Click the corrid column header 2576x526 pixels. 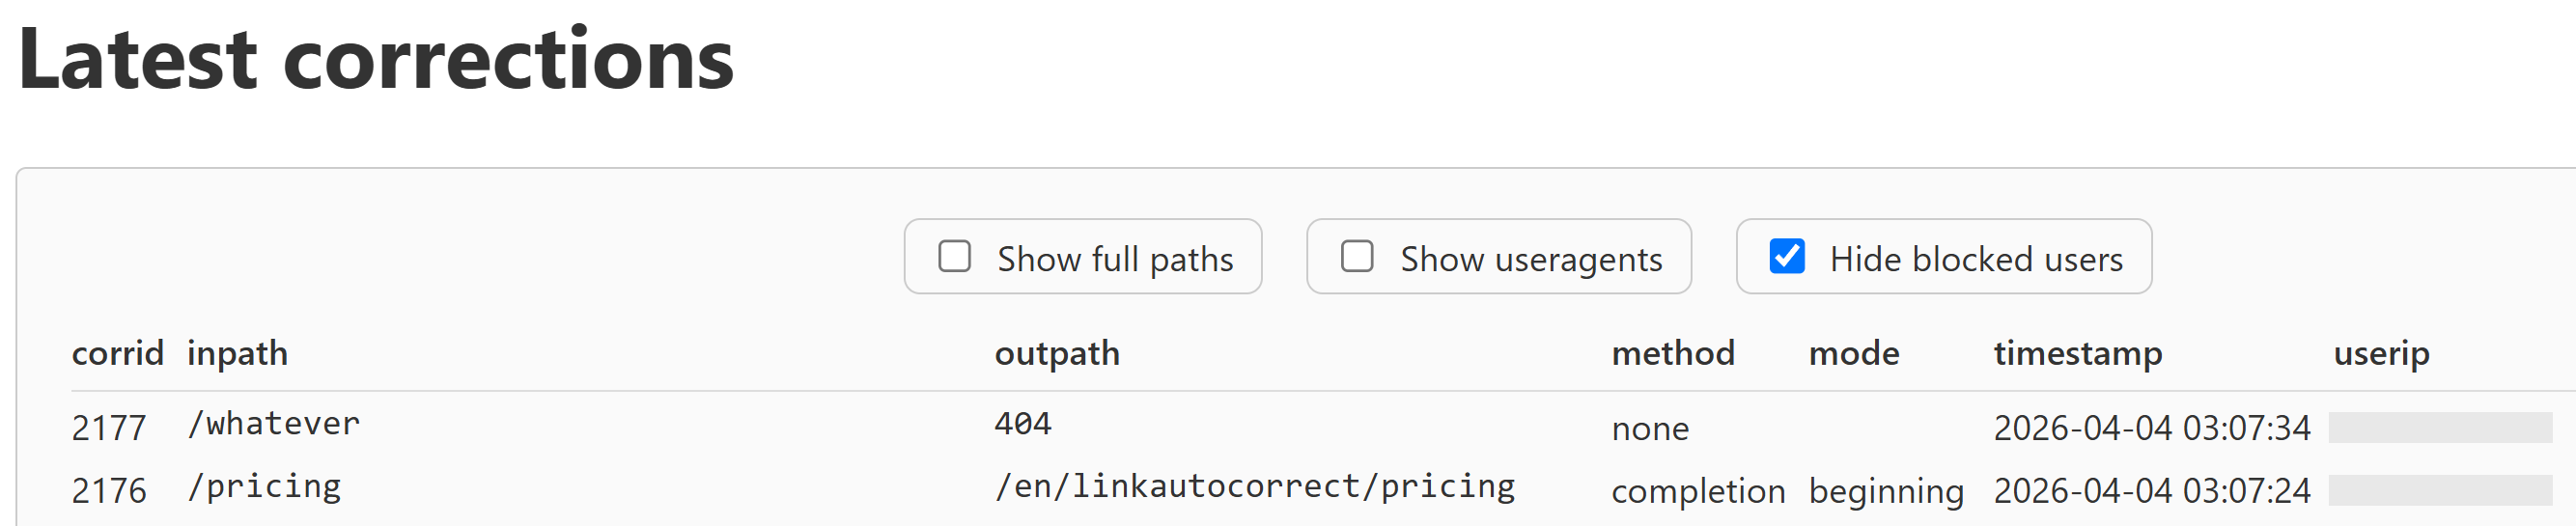tap(117, 353)
